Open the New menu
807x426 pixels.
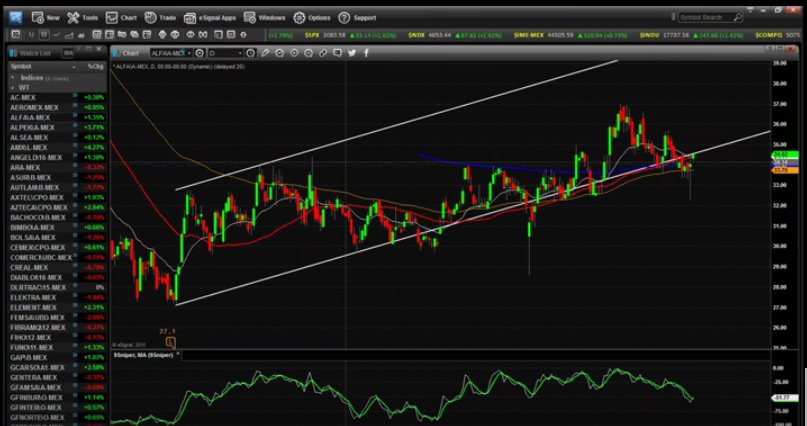(x=46, y=17)
